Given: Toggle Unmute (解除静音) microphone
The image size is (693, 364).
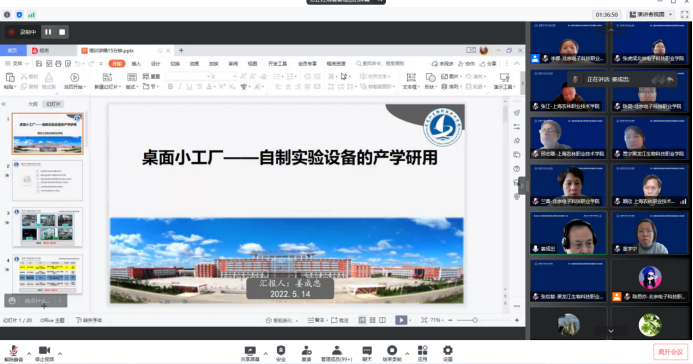Looking at the screenshot, I should coord(13,353).
